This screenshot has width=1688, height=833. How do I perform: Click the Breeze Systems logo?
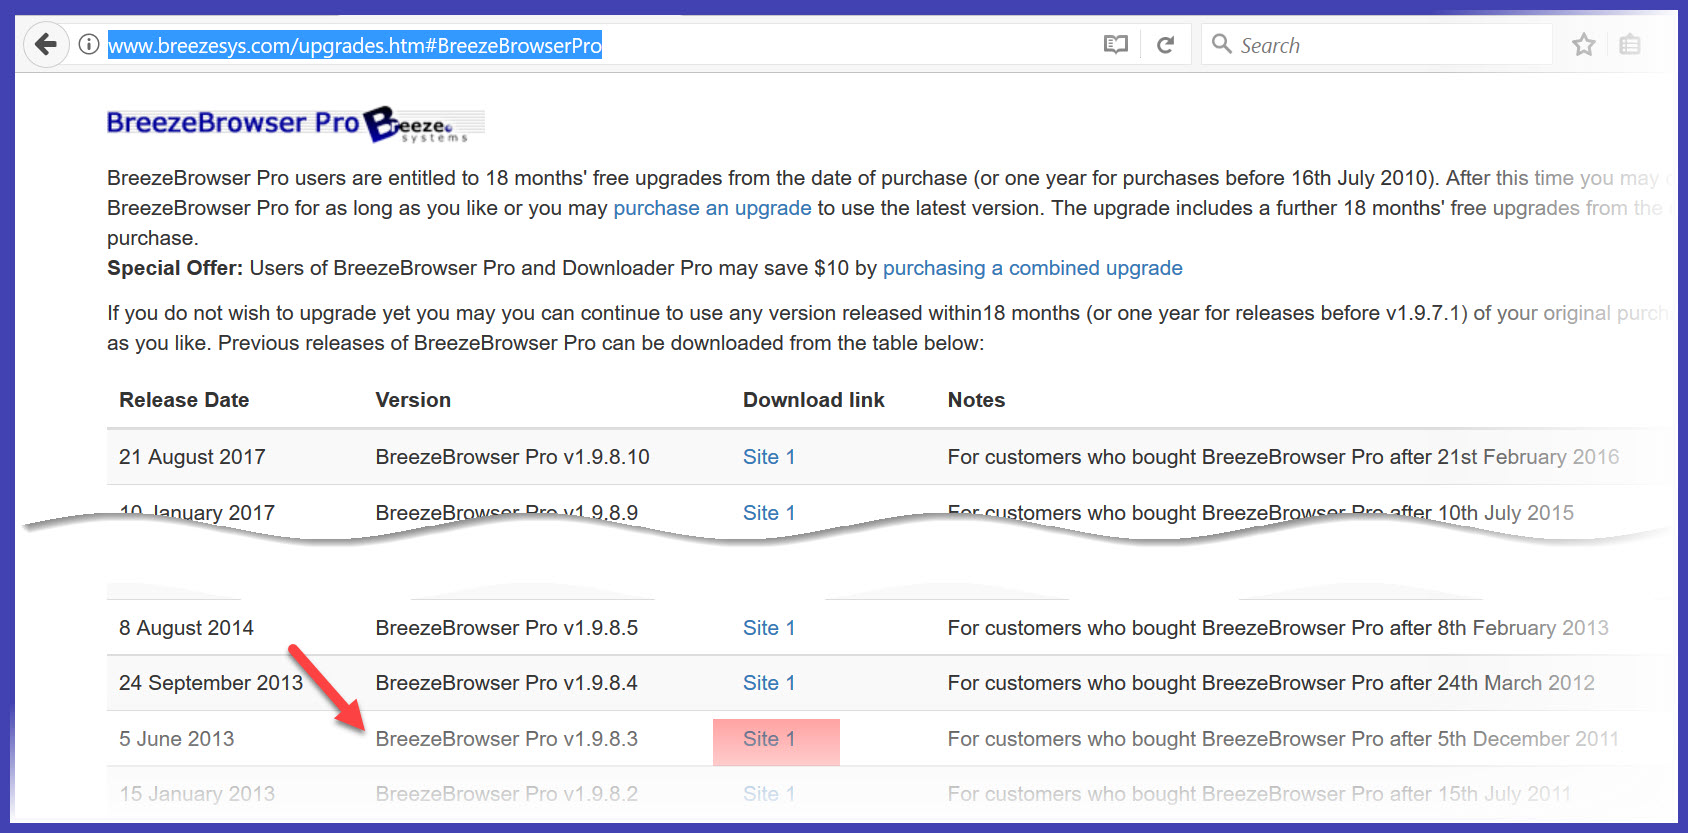pos(424,125)
